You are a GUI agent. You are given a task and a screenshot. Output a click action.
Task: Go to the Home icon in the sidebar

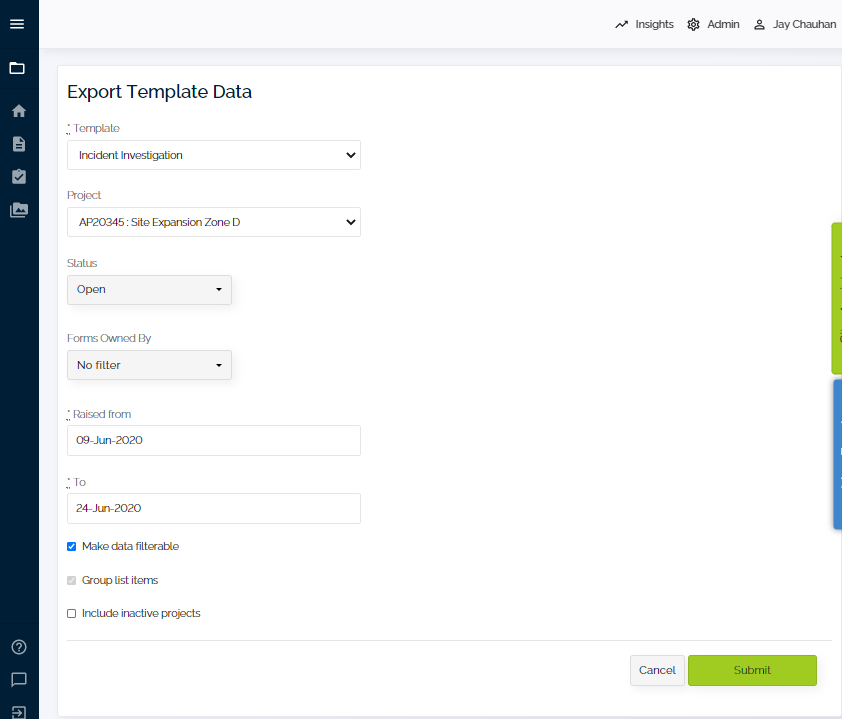(19, 111)
